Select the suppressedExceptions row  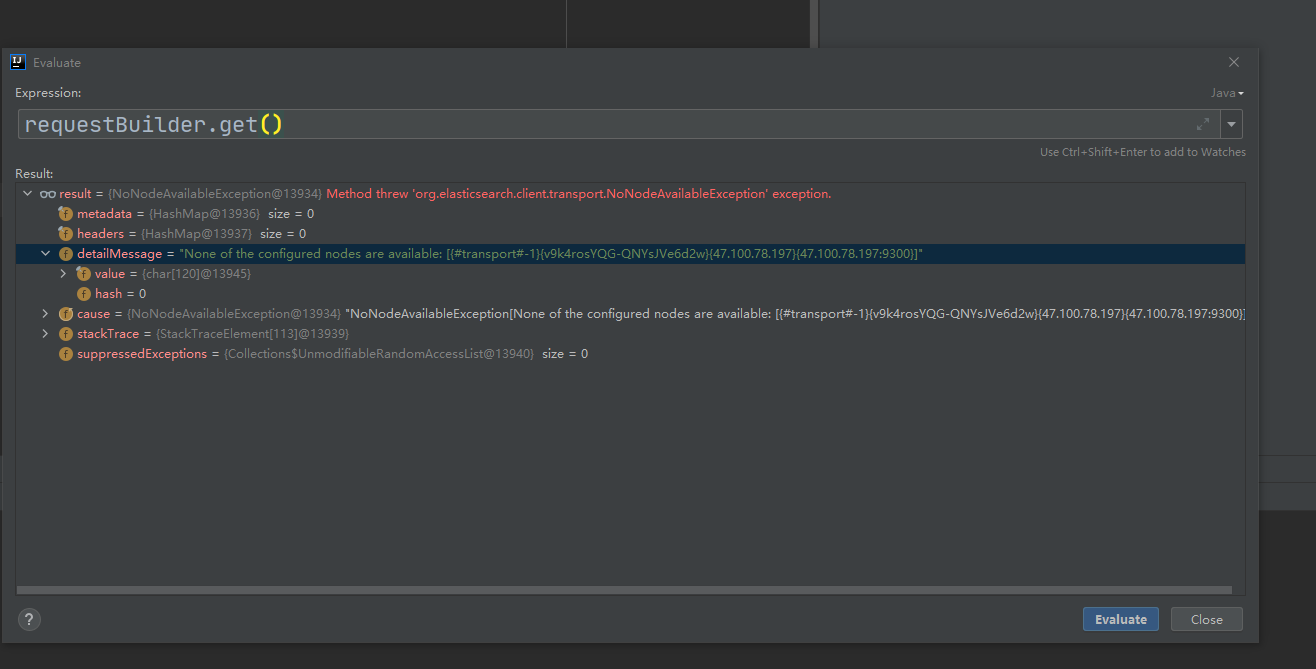point(630,354)
